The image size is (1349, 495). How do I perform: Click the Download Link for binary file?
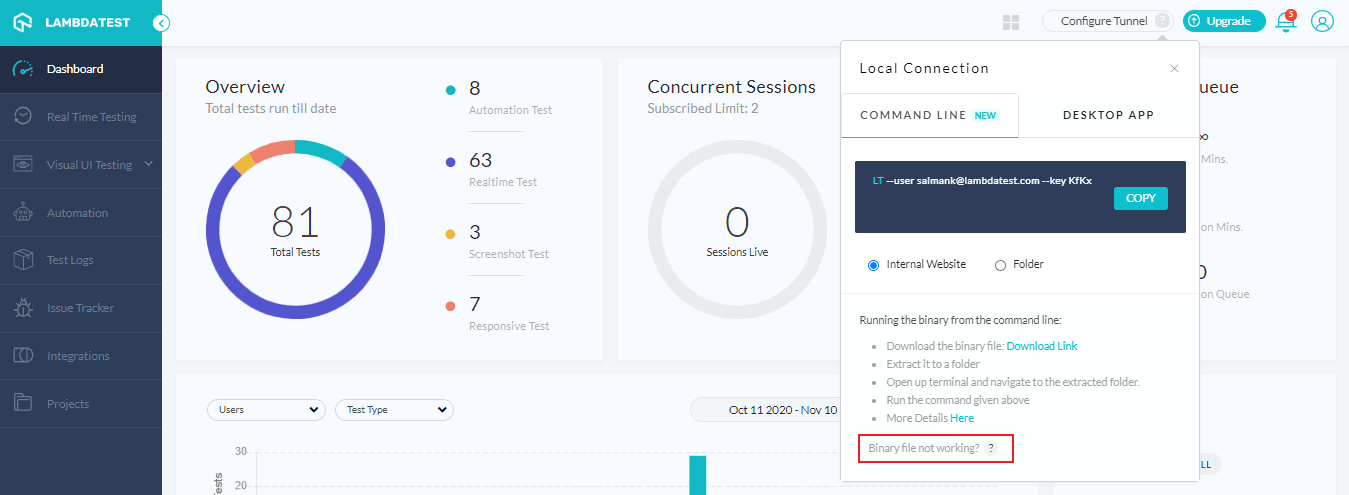pos(1041,346)
